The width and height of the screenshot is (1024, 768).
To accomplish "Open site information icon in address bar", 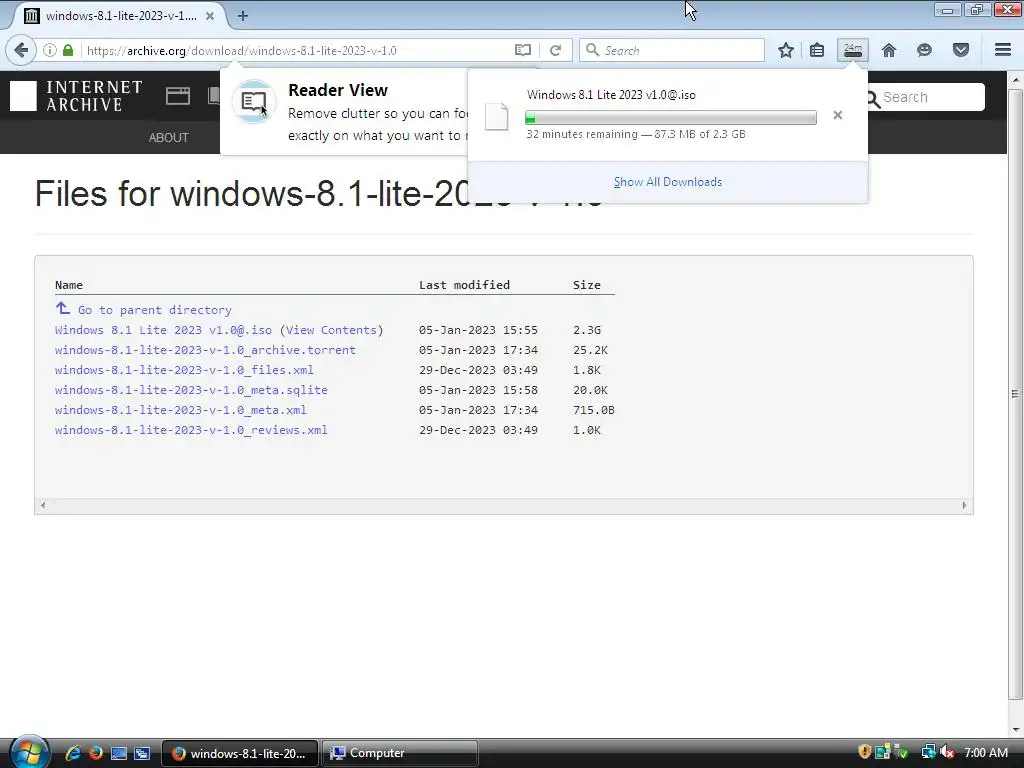I will point(50,50).
